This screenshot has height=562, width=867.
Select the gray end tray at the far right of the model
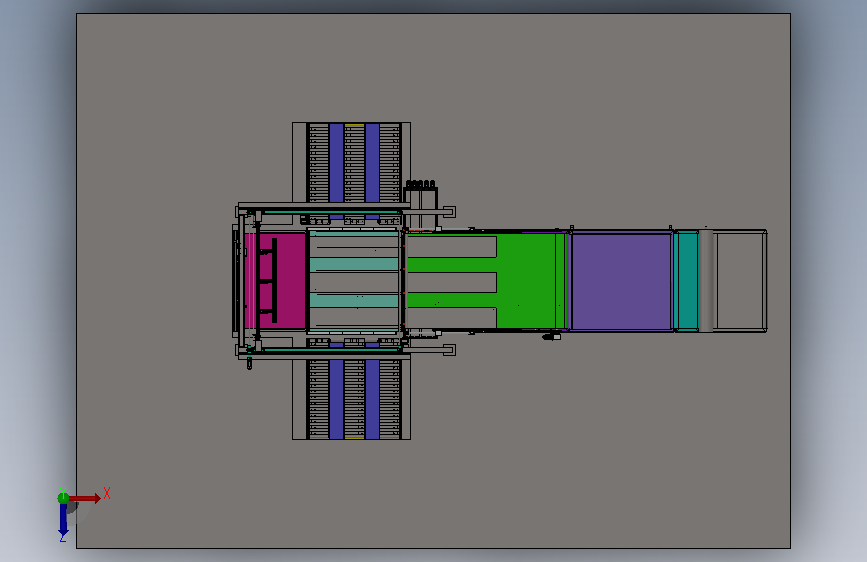coord(739,281)
